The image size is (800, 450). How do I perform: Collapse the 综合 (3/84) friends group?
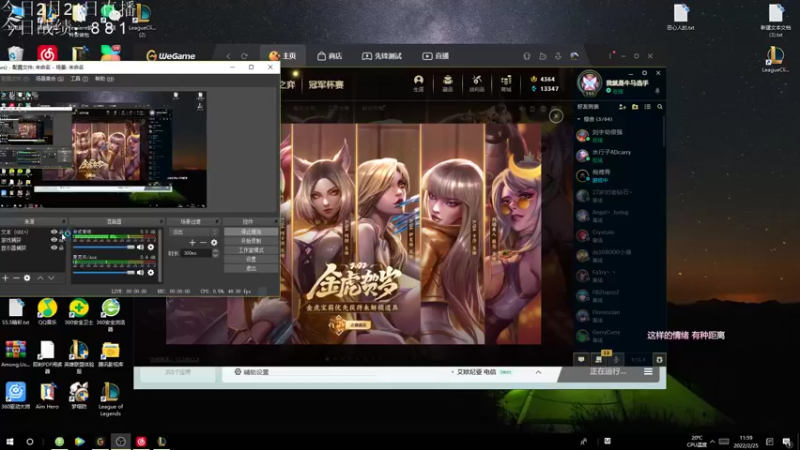(579, 119)
